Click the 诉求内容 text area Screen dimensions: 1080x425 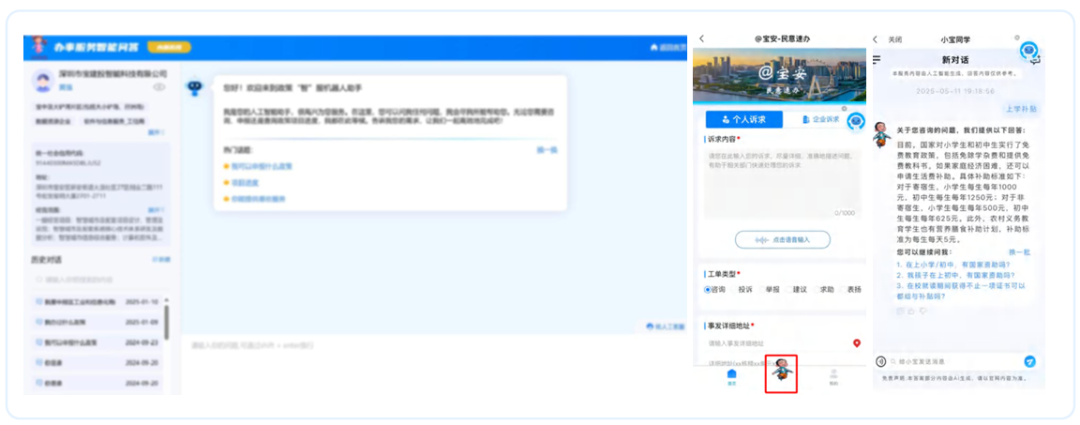click(782, 184)
